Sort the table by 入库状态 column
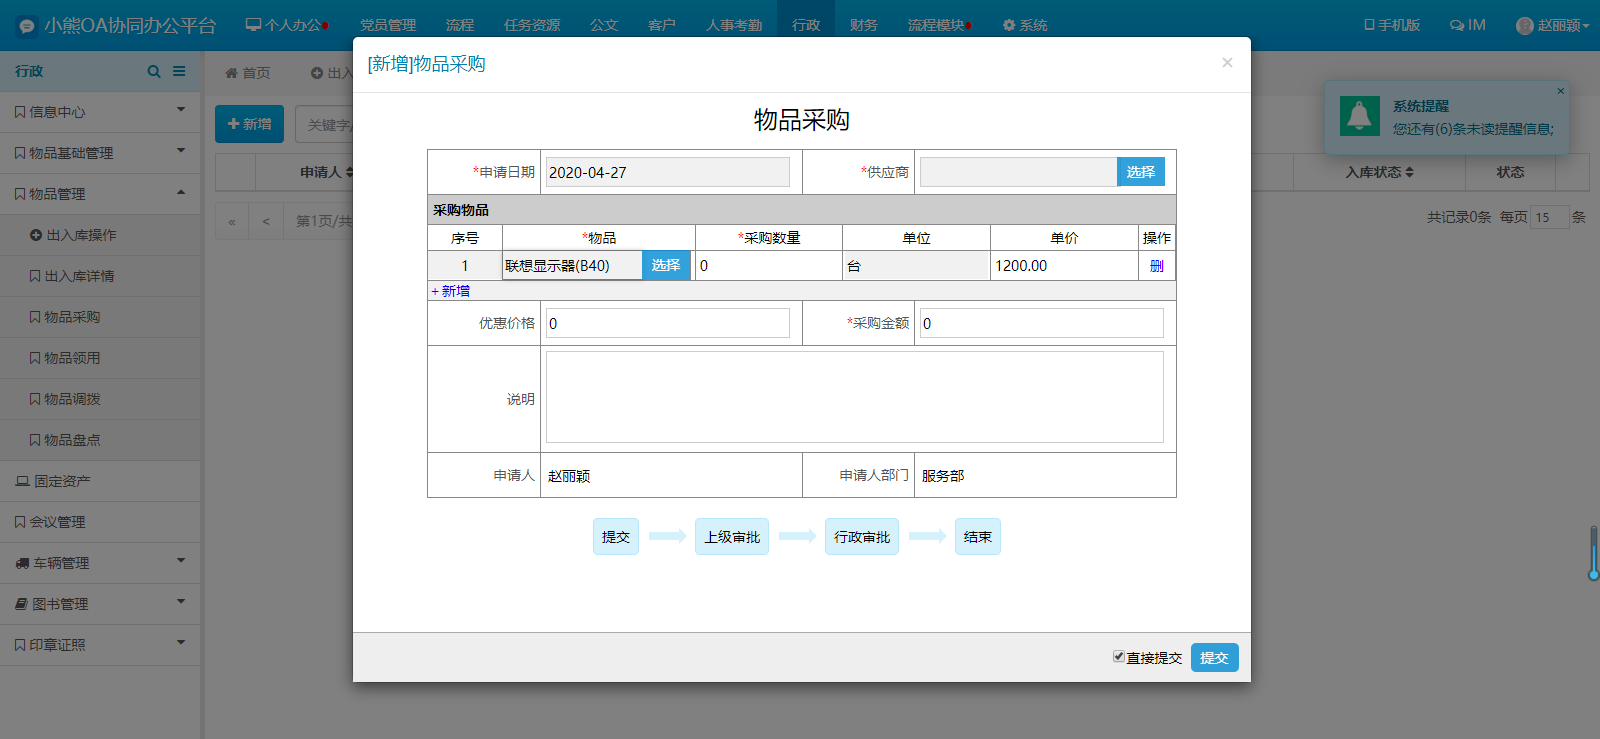The height and width of the screenshot is (739, 1600). point(1379,172)
